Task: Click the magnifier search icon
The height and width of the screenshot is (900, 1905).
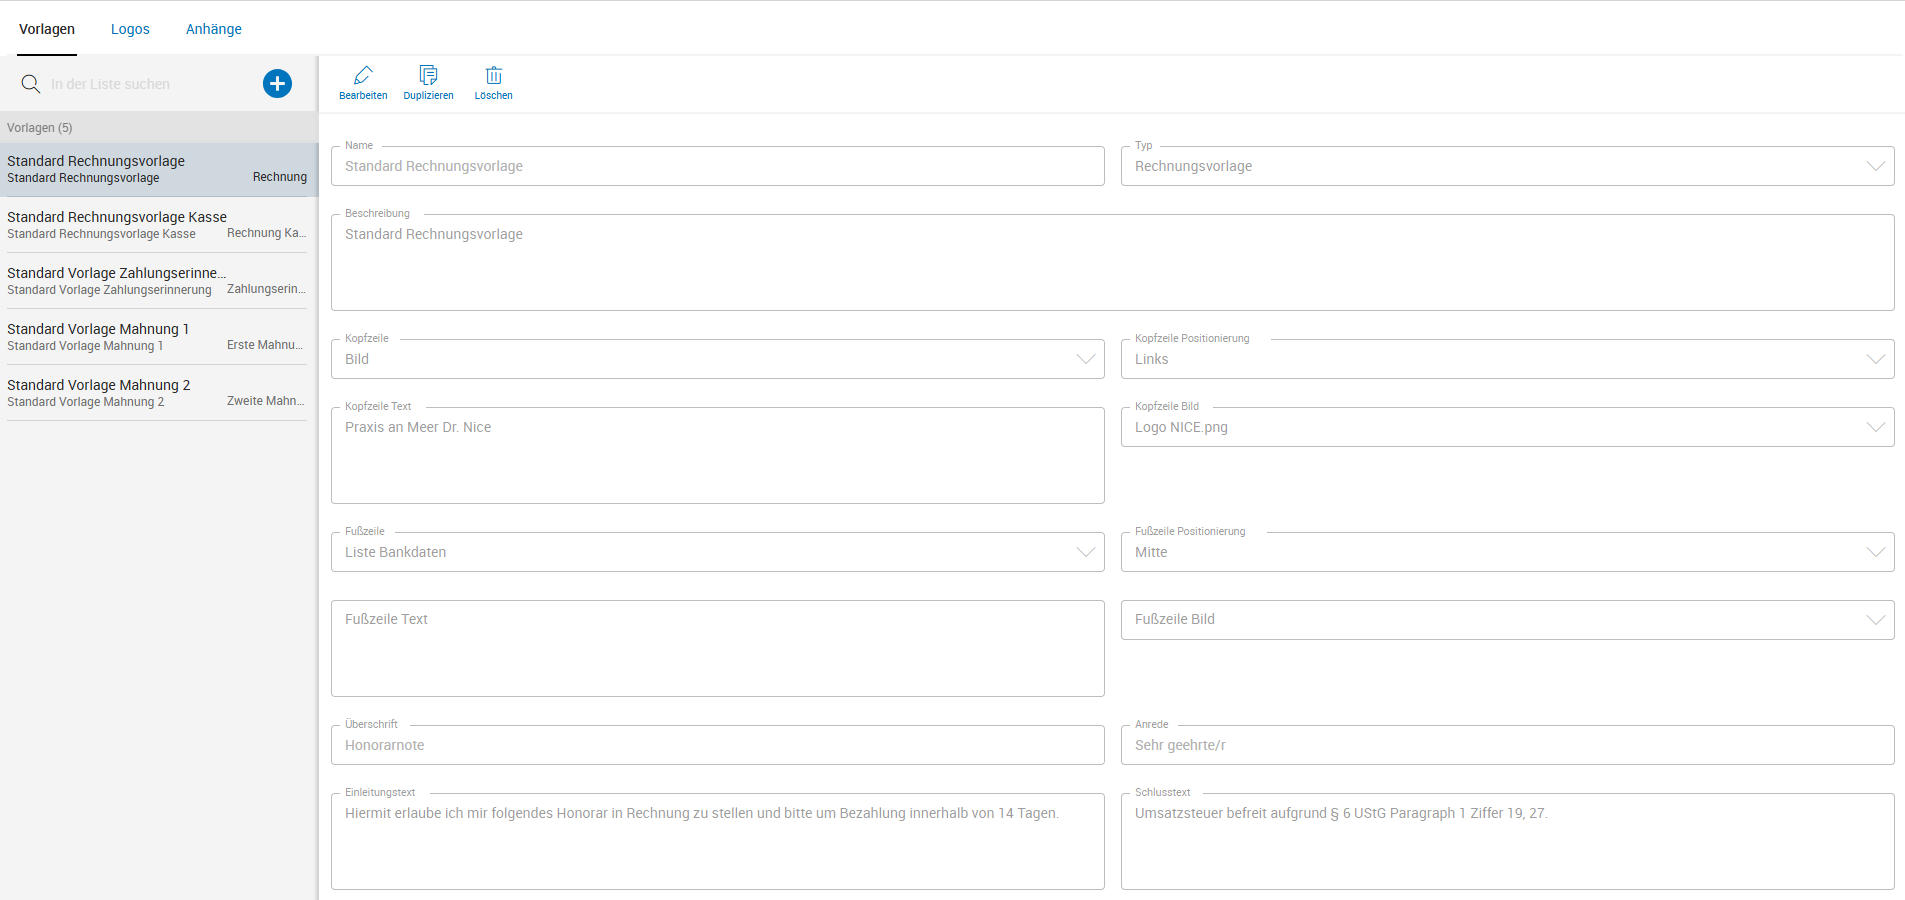Action: pyautogui.click(x=31, y=84)
